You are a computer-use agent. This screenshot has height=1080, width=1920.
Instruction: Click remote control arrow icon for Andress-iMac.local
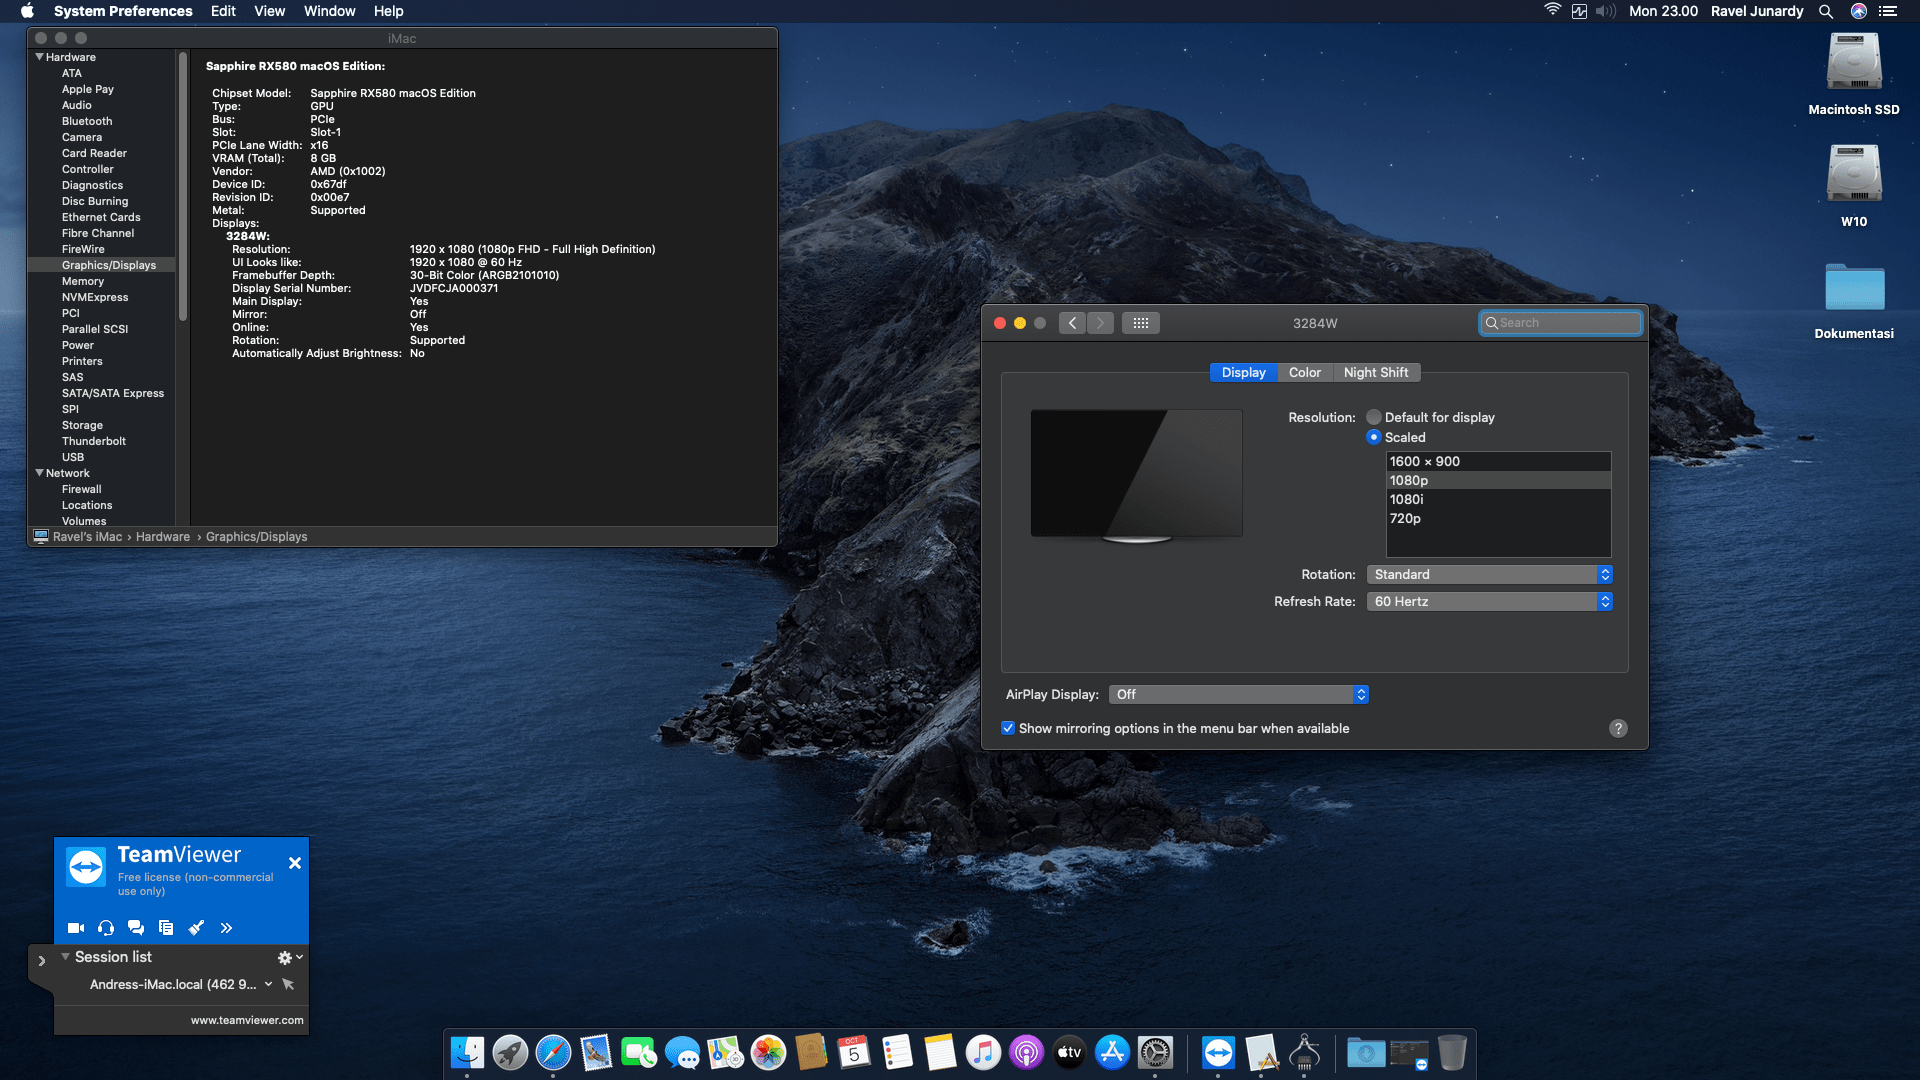[x=288, y=984]
